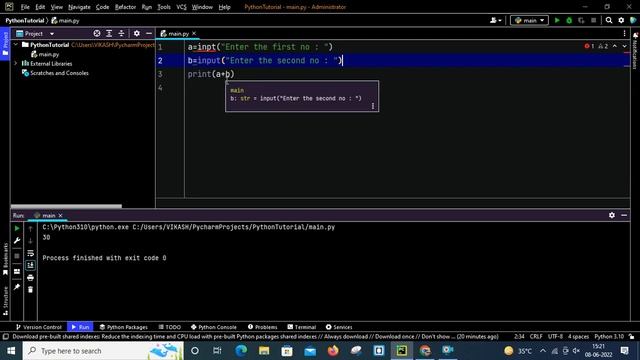Change CRLF line separator in status bar
640x360 pixels.
(x=536, y=337)
